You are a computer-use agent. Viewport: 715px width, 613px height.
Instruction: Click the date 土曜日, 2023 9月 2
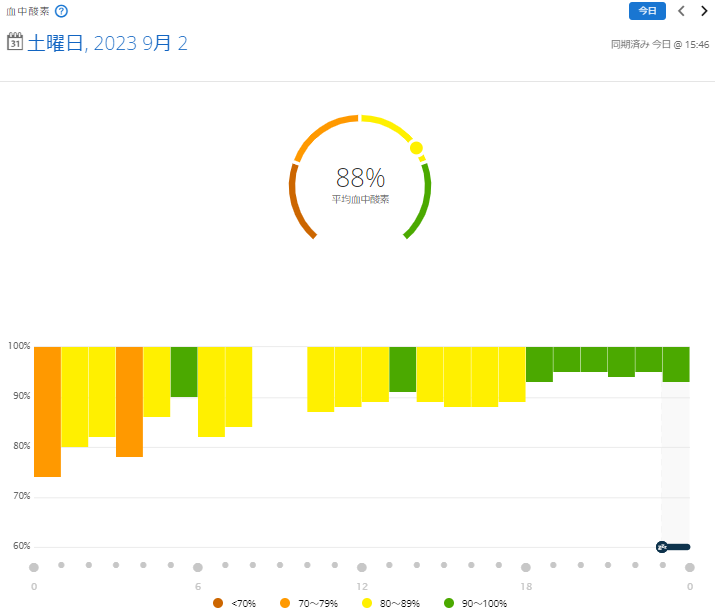[x=107, y=43]
